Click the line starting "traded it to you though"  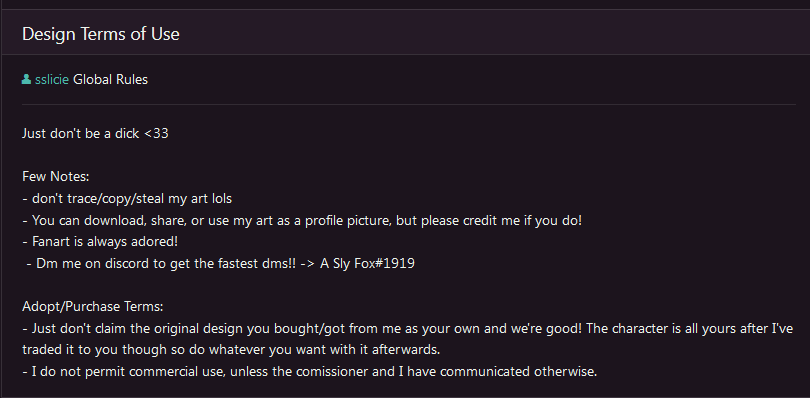(231, 350)
